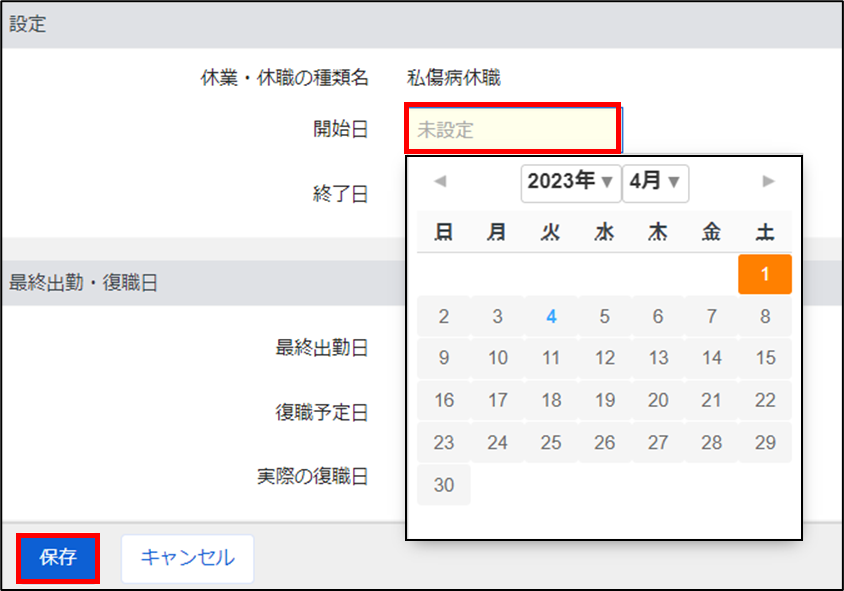Open the 2023年 year dropdown
The height and width of the screenshot is (591, 844).
point(570,182)
